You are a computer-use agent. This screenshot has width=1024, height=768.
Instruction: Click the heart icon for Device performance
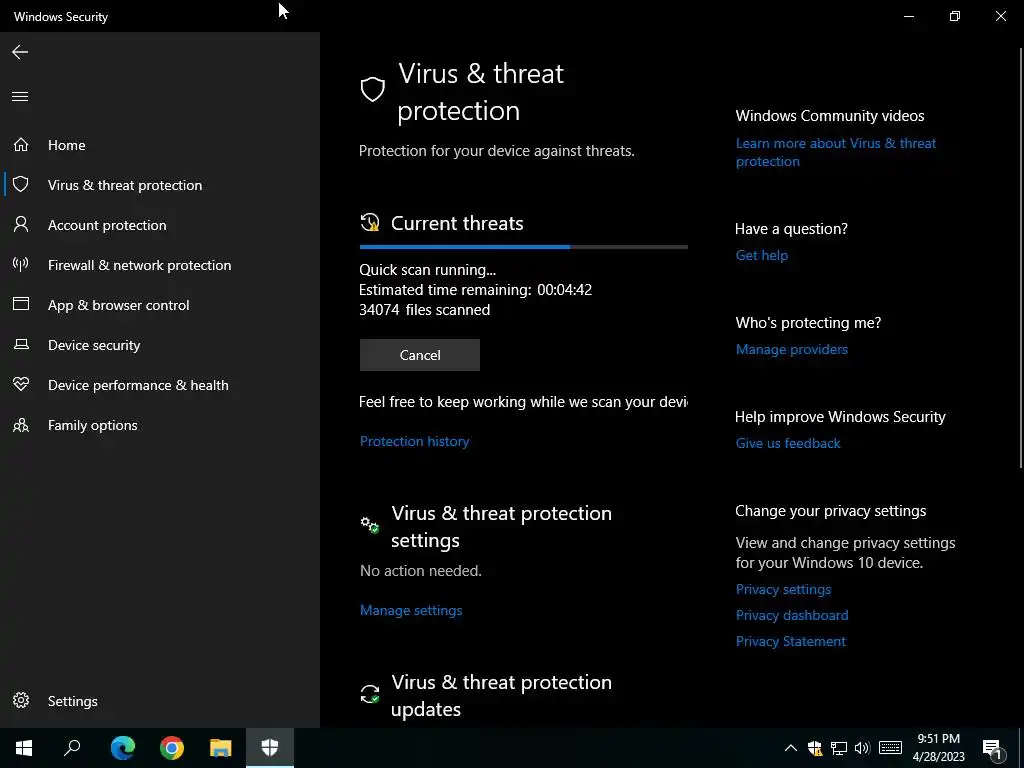point(21,384)
